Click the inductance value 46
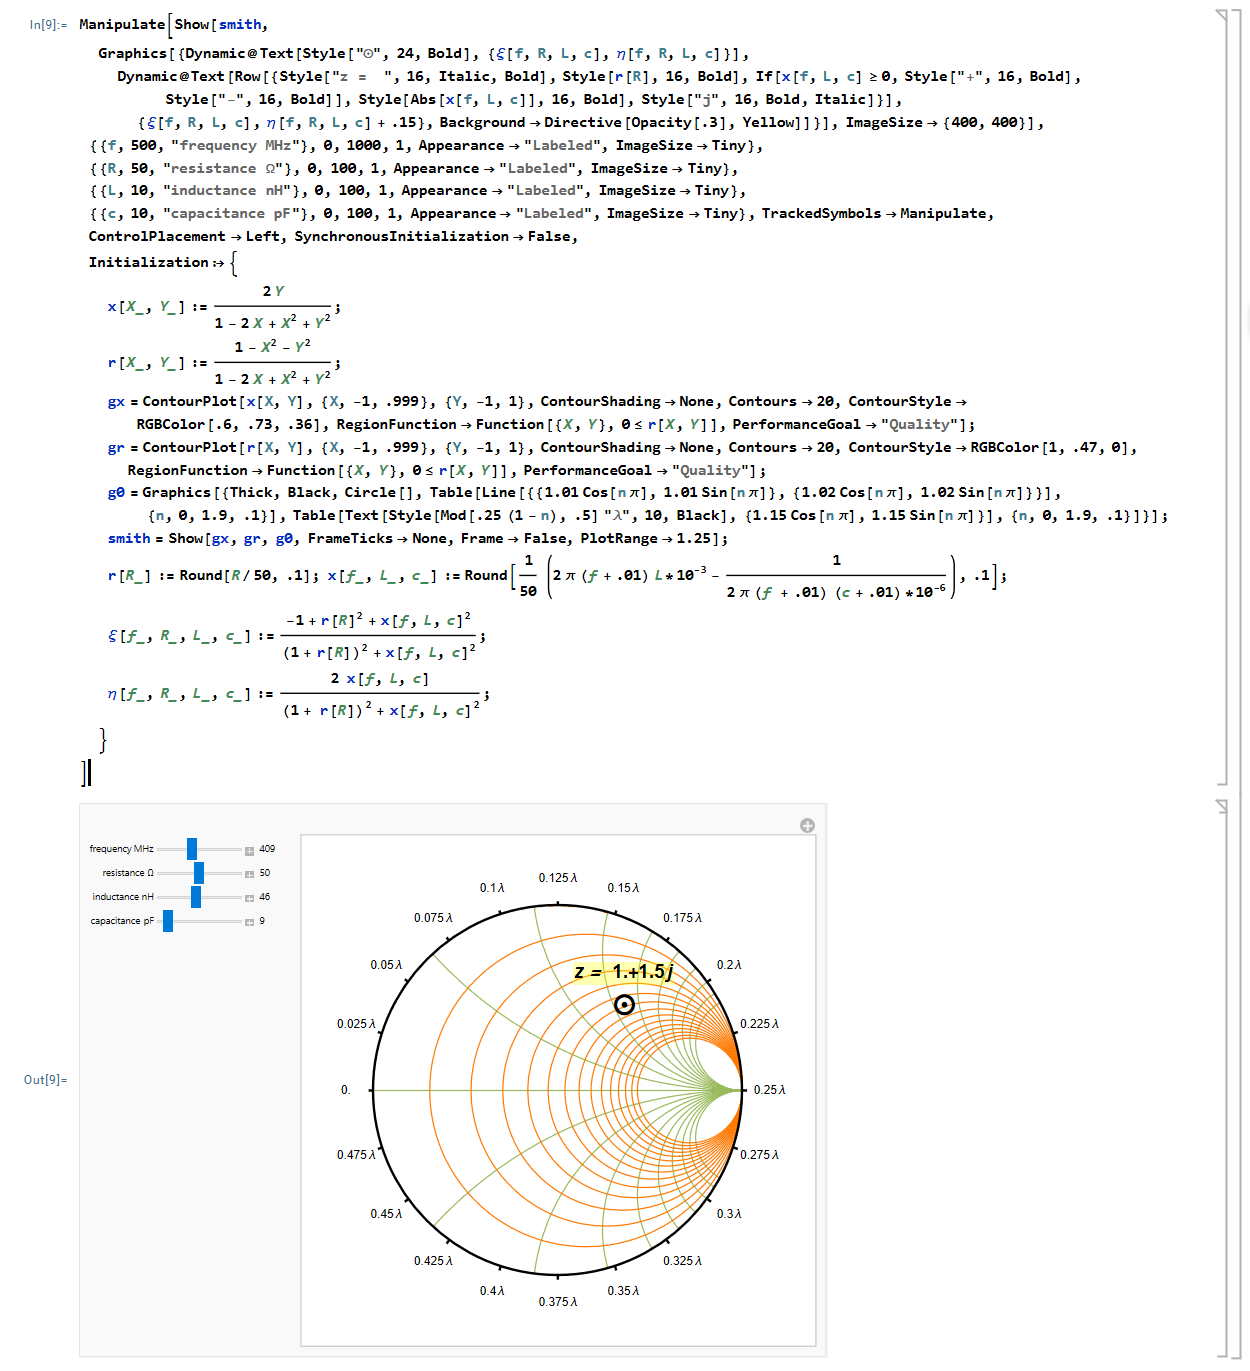Viewport: 1250px width, 1371px height. click(265, 897)
